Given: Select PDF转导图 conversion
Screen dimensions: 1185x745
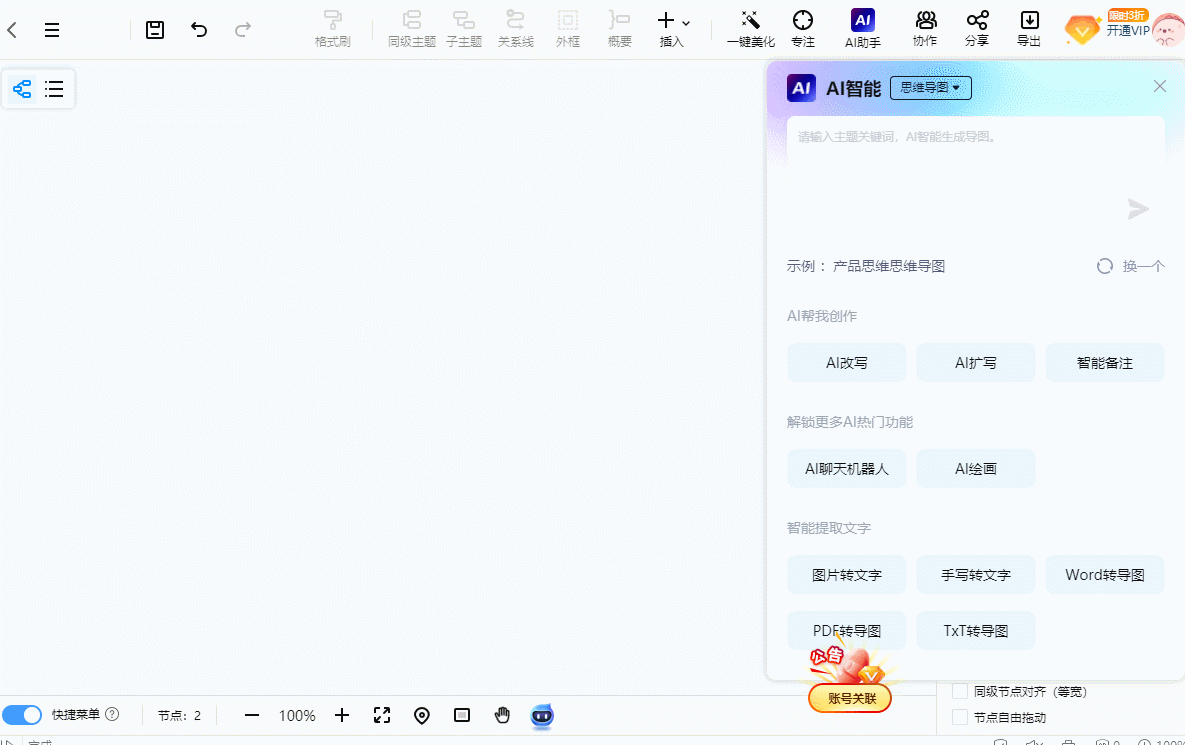Looking at the screenshot, I should click(846, 630).
